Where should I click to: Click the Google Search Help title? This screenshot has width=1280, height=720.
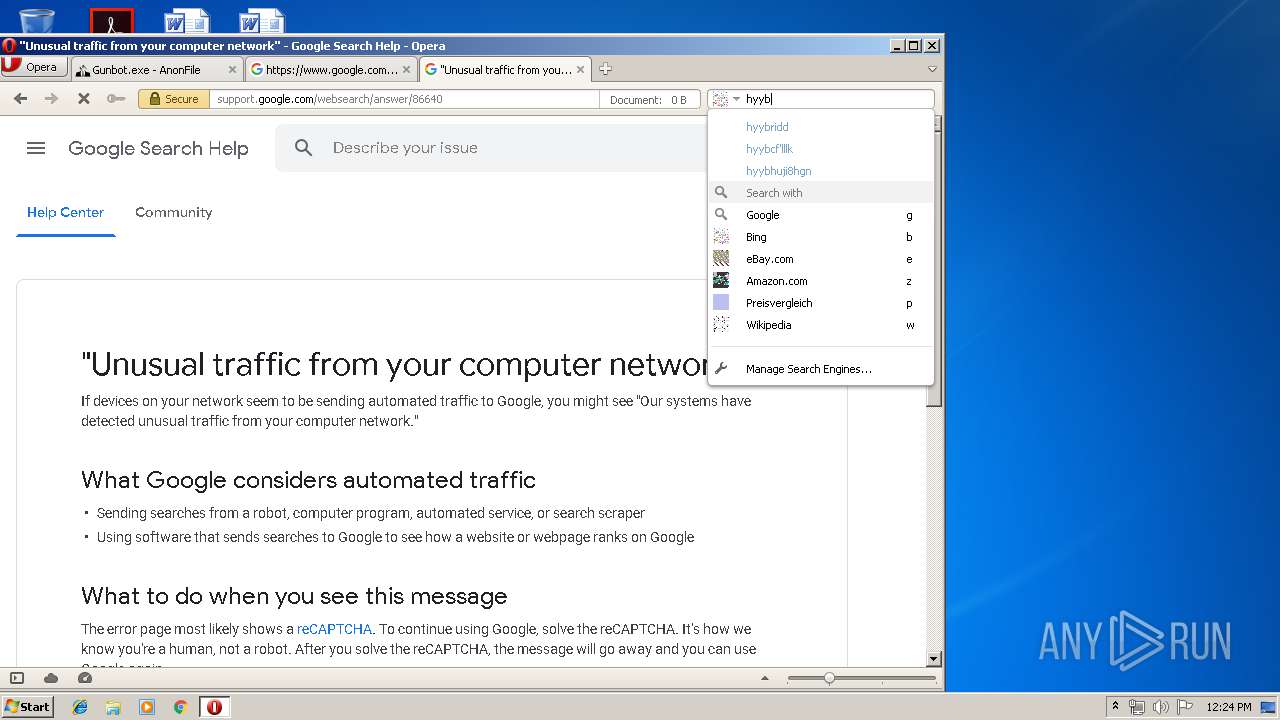pyautogui.click(x=158, y=148)
